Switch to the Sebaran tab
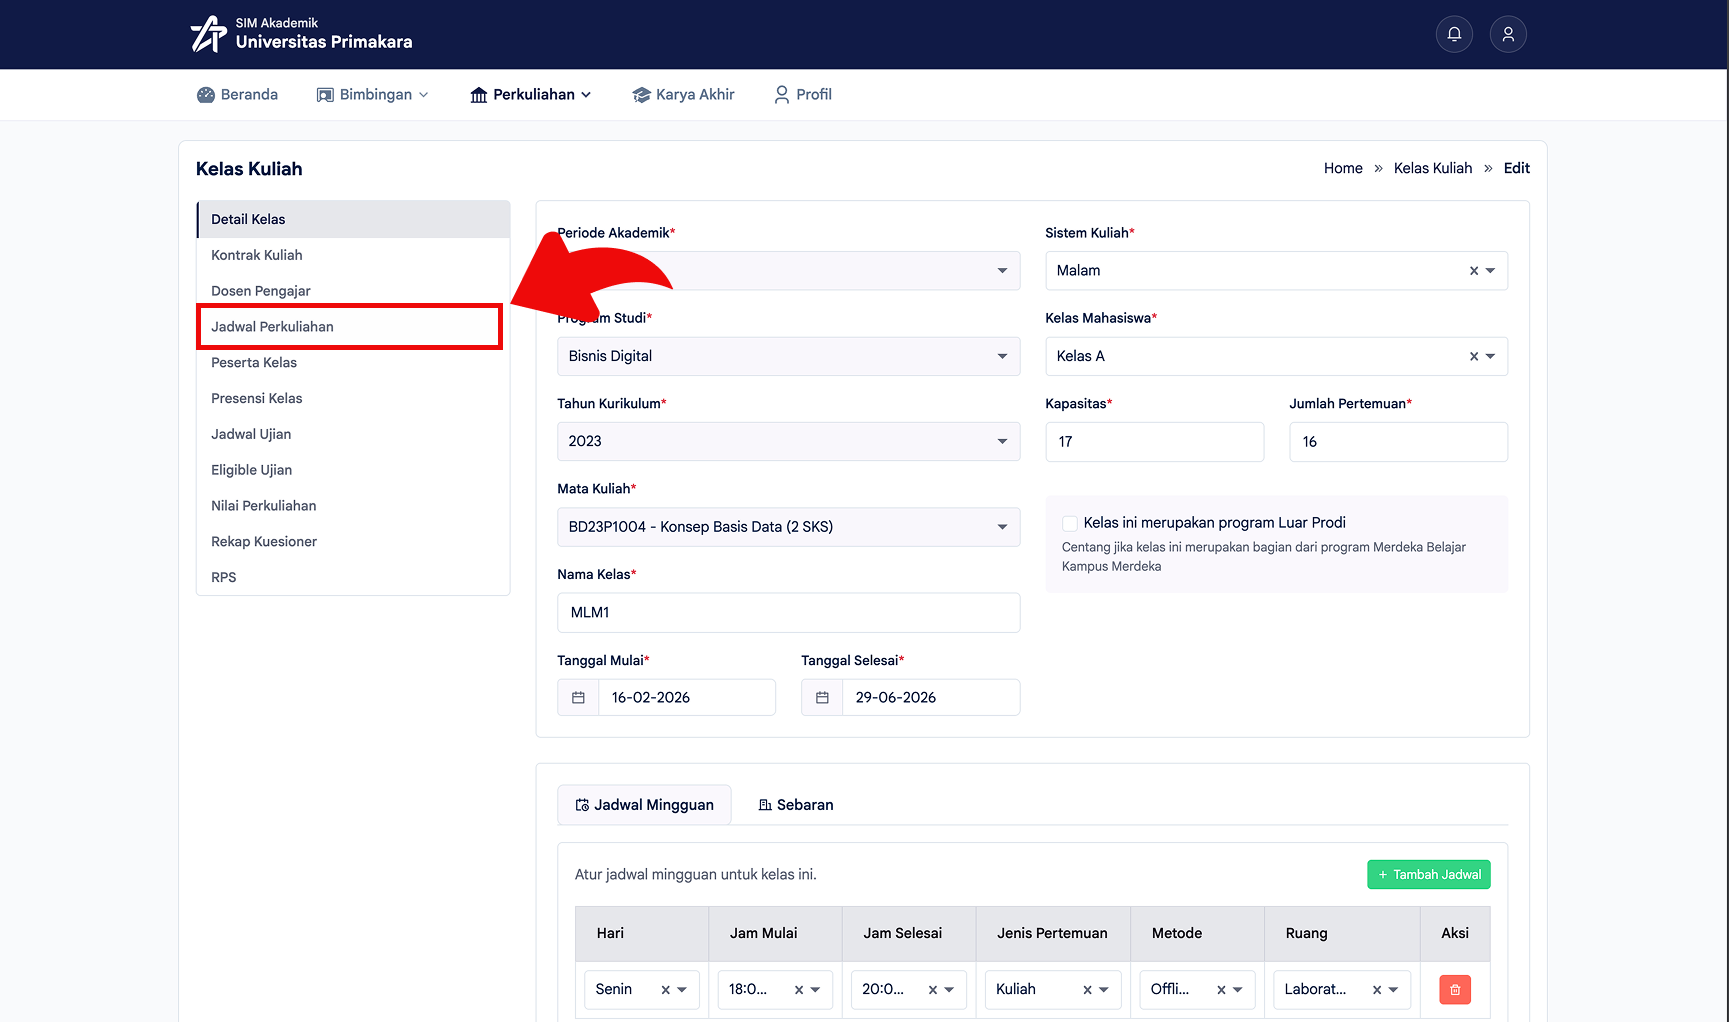 795,805
